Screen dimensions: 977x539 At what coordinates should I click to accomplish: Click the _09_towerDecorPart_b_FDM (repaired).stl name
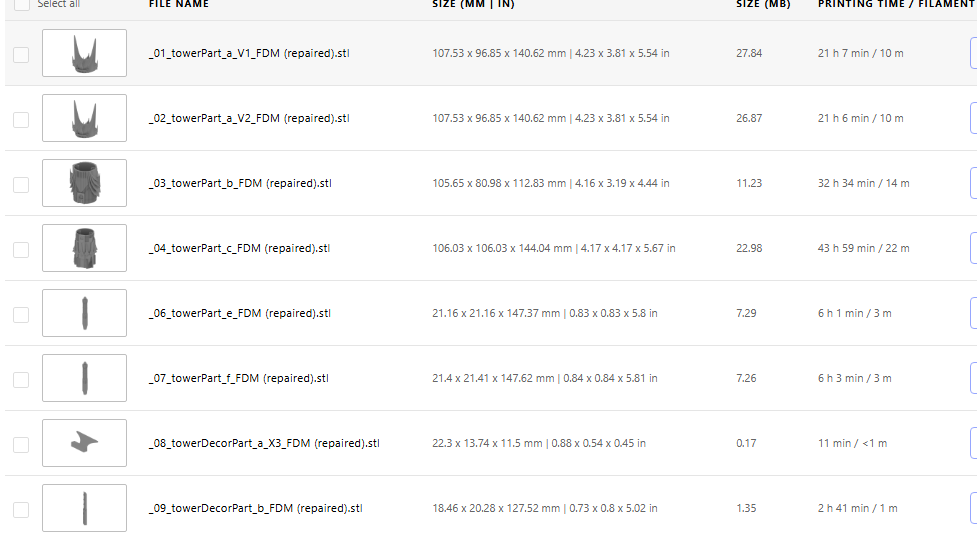tap(255, 508)
